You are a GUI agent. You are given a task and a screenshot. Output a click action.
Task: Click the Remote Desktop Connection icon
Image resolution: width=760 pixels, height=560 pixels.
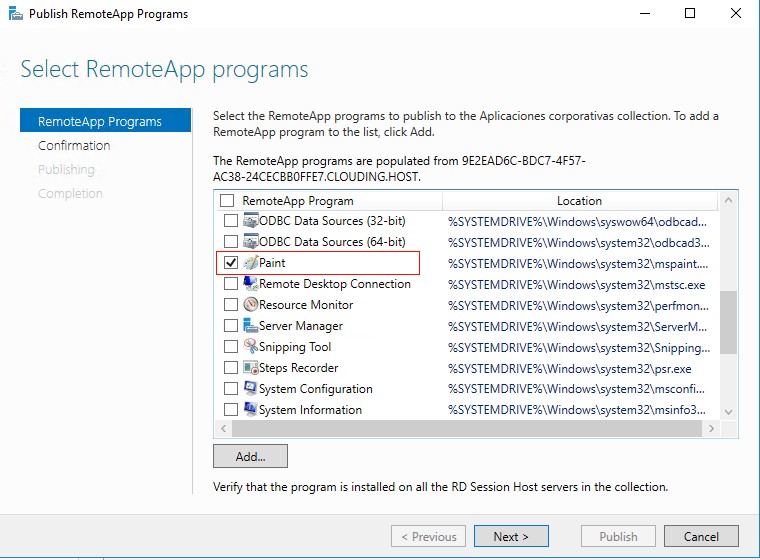pos(251,284)
